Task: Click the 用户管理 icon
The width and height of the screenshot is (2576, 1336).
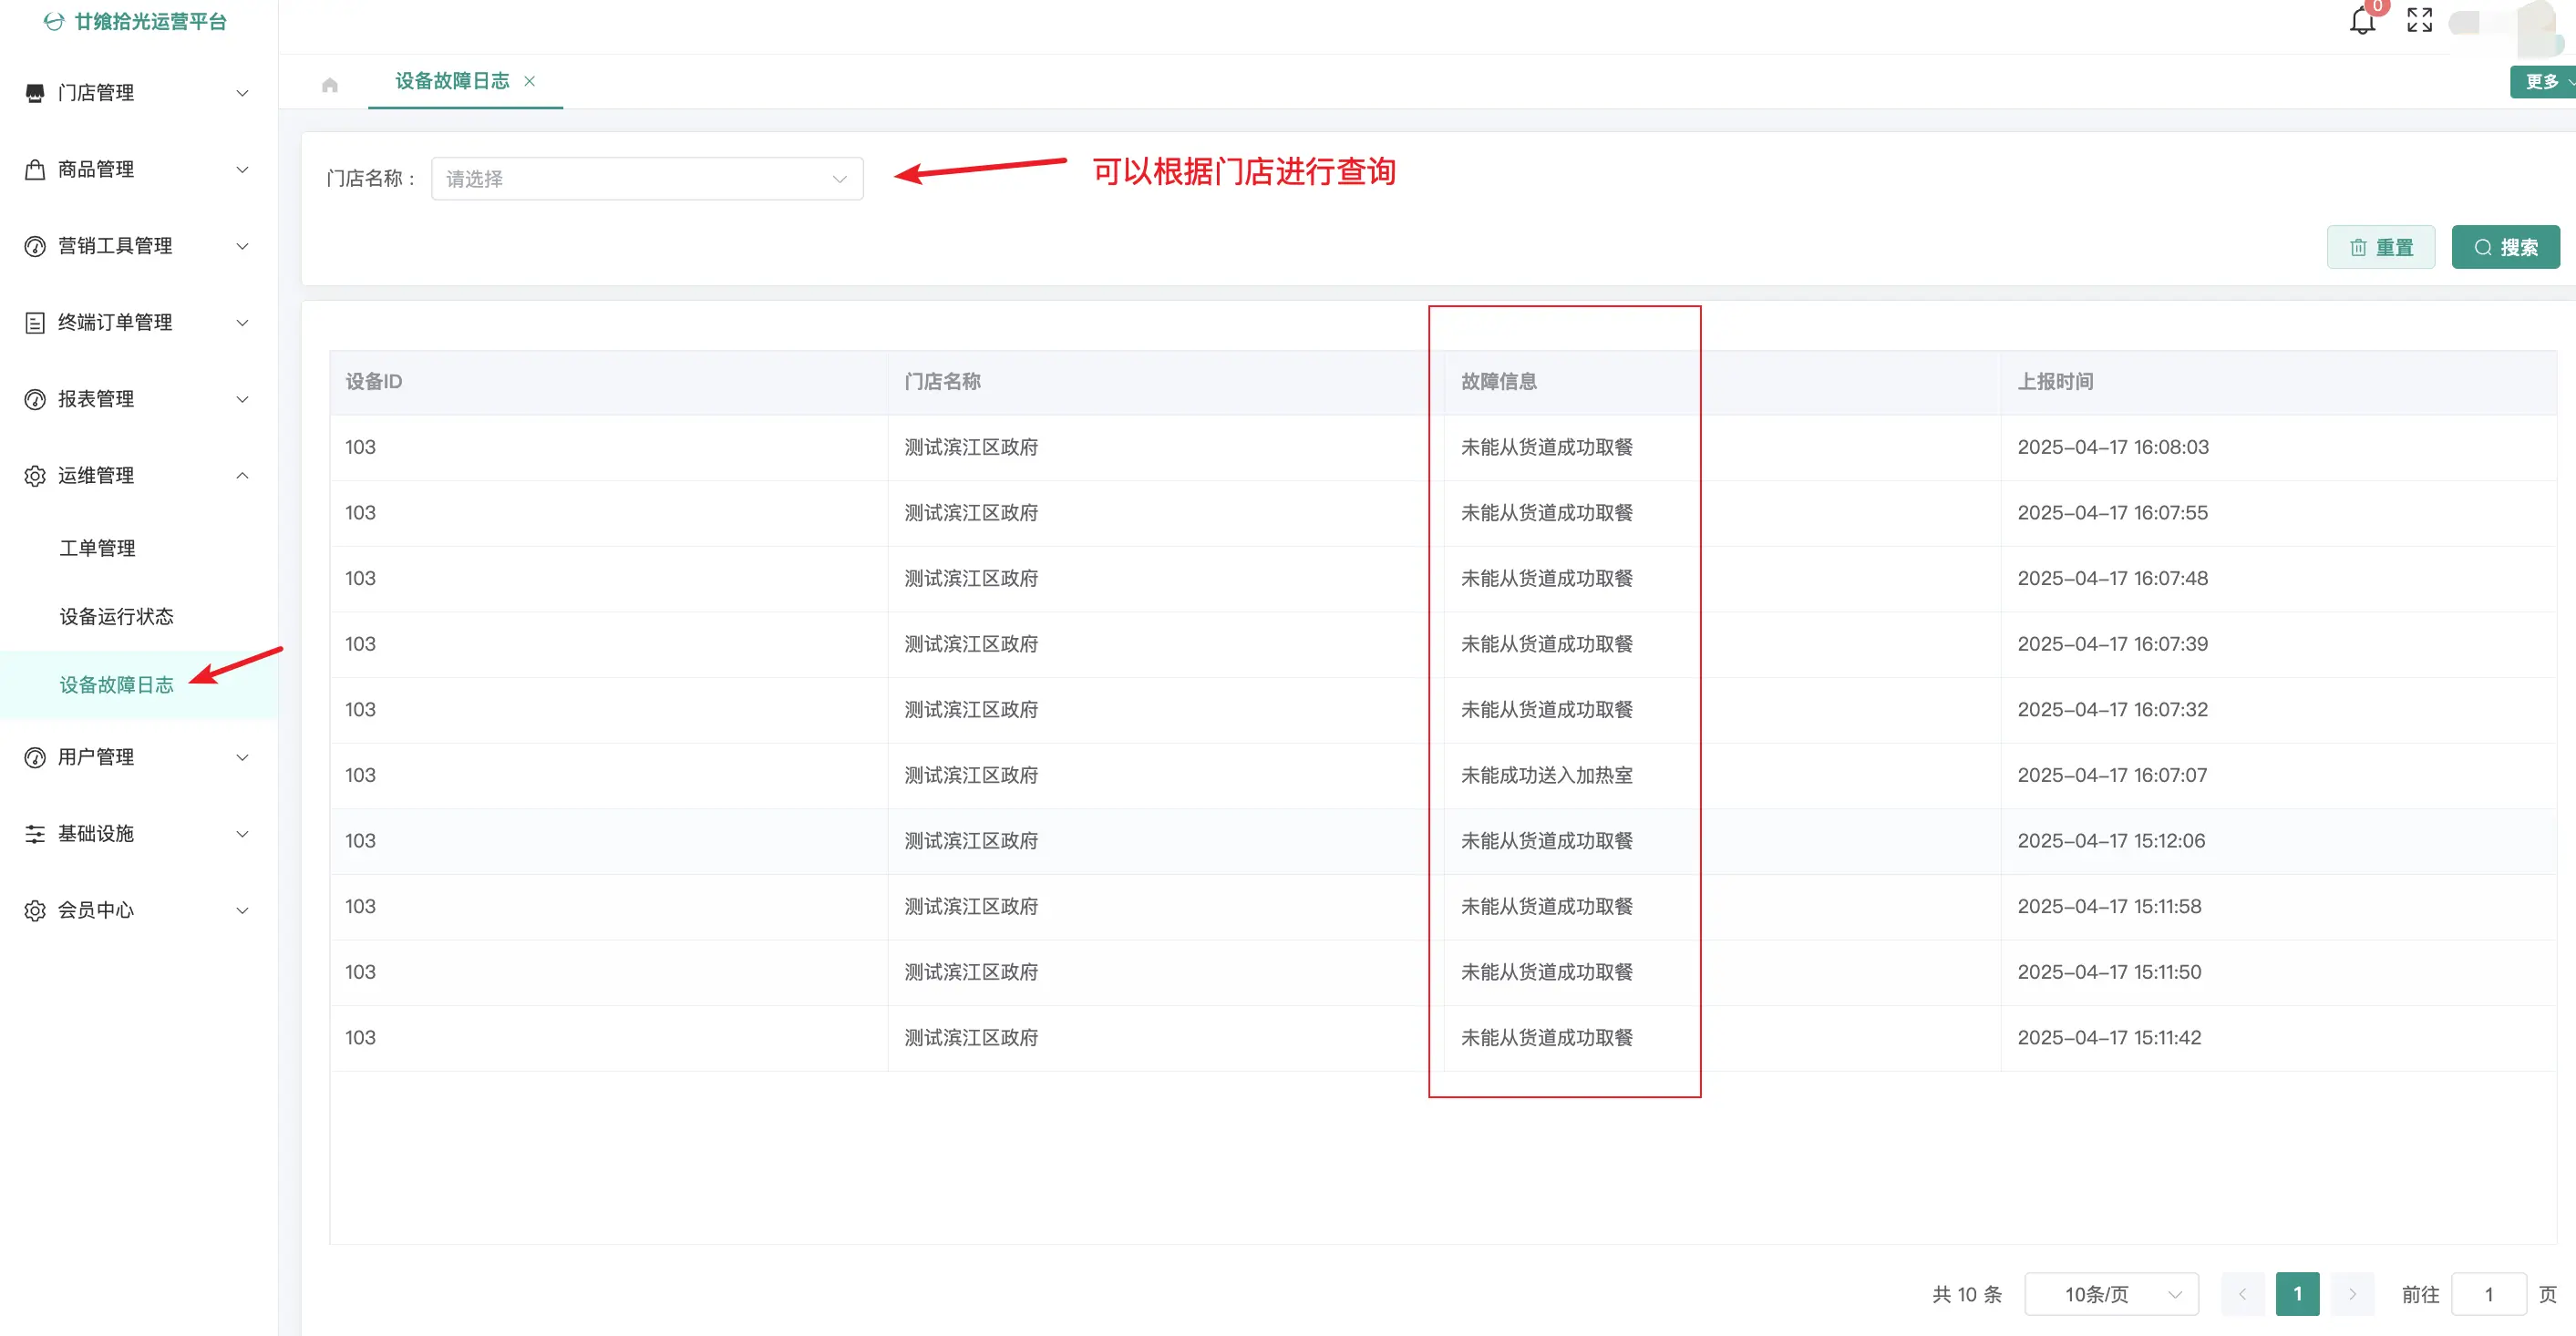Action: [x=35, y=757]
